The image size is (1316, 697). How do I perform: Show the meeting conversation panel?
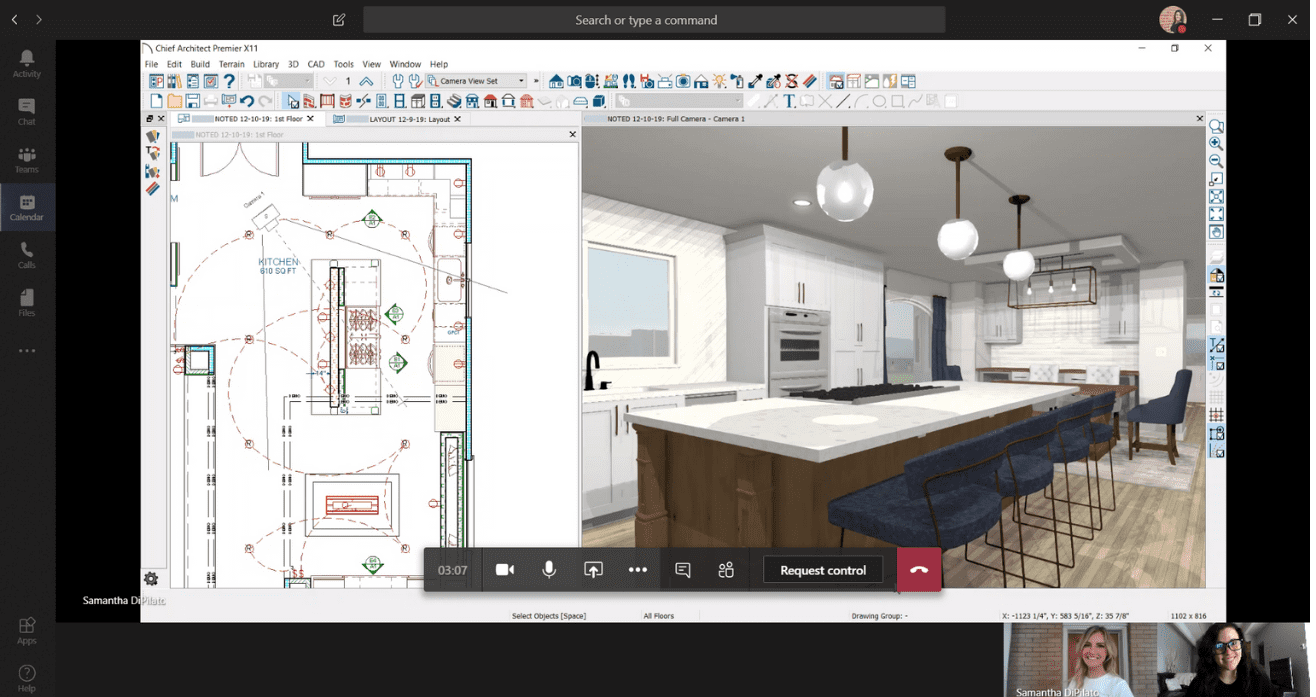point(683,570)
